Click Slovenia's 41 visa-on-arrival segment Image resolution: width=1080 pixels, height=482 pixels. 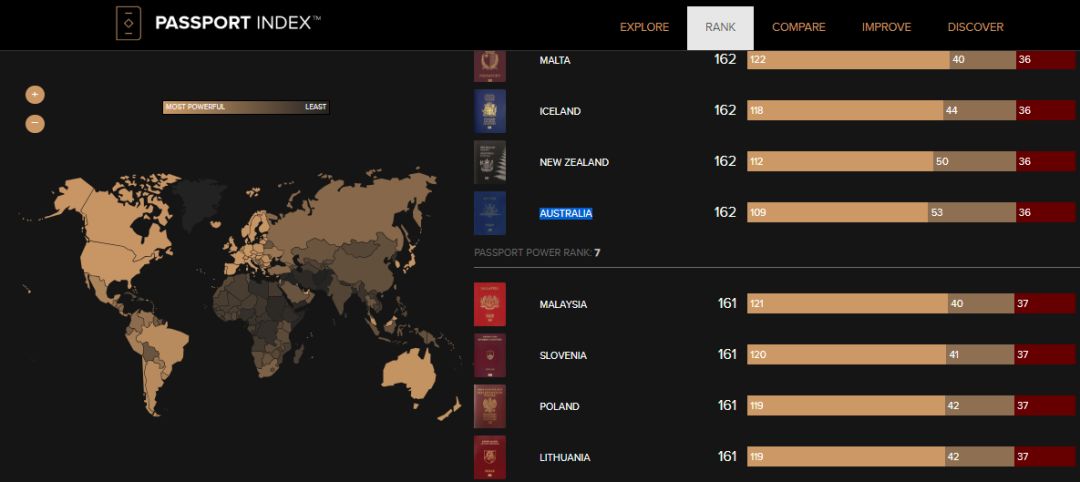[x=980, y=355]
